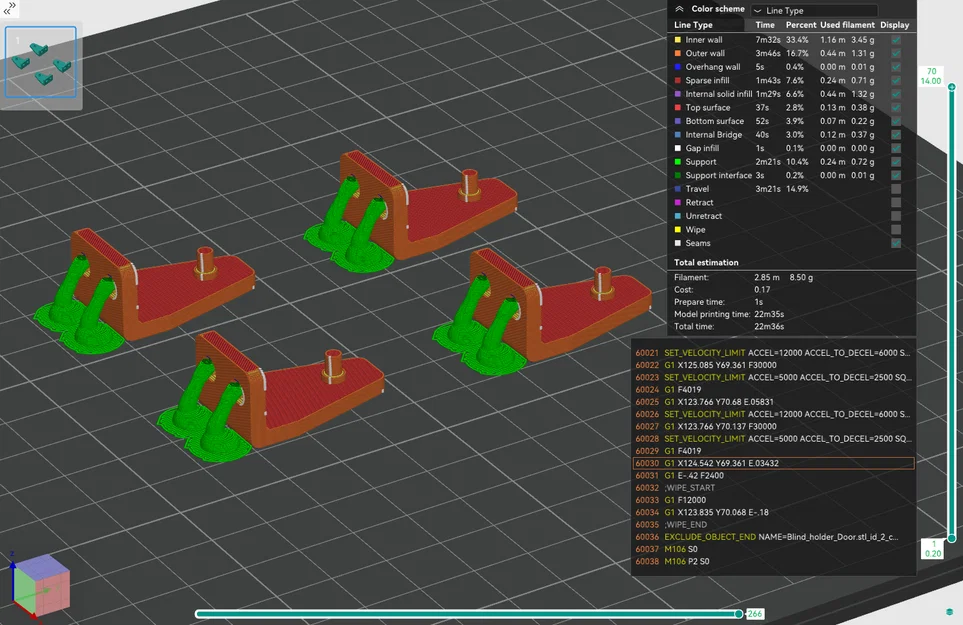Toggle Internal Bridge display checkbox
Screen dimensions: 963x625
pyautogui.click(x=896, y=134)
